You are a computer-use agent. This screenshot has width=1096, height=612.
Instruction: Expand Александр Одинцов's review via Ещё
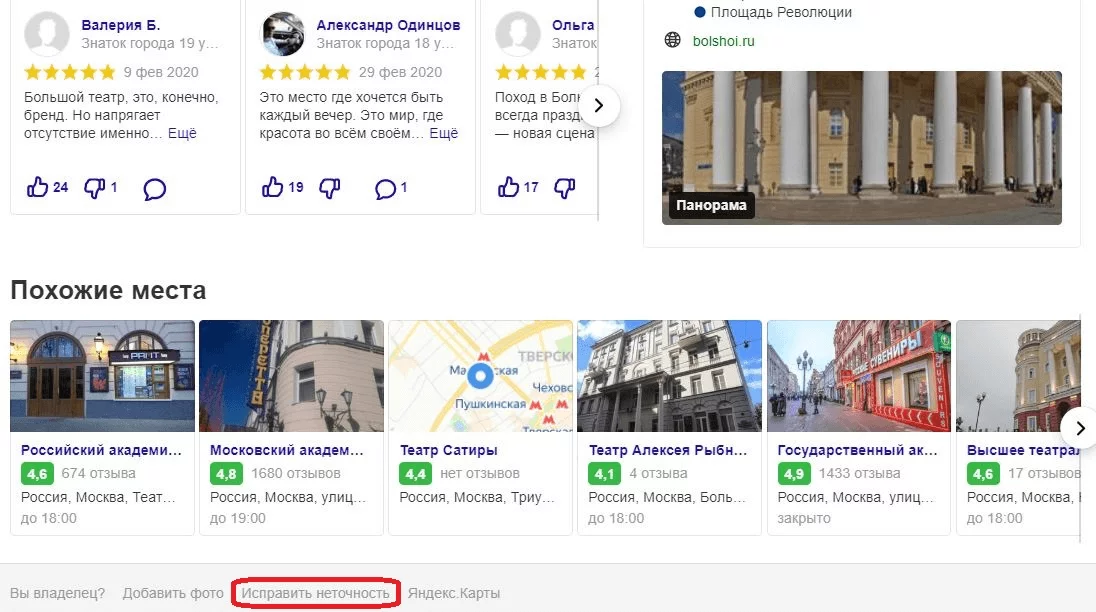click(443, 133)
